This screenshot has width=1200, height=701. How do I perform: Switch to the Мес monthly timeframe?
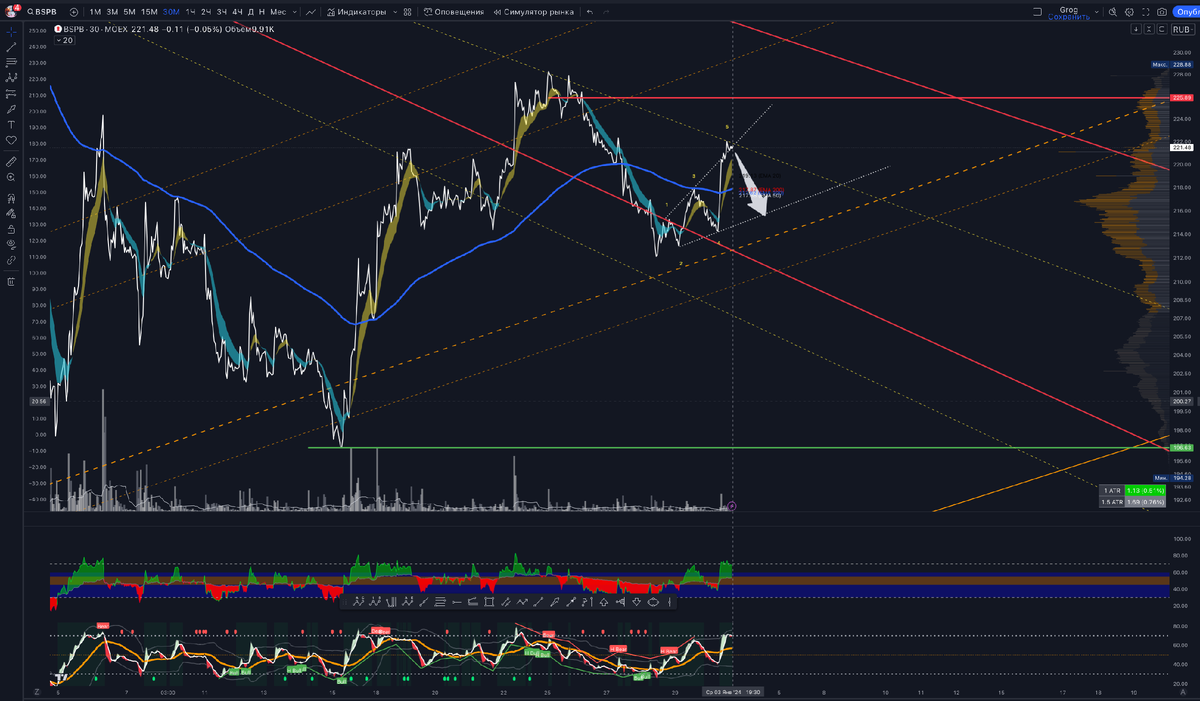[279, 12]
